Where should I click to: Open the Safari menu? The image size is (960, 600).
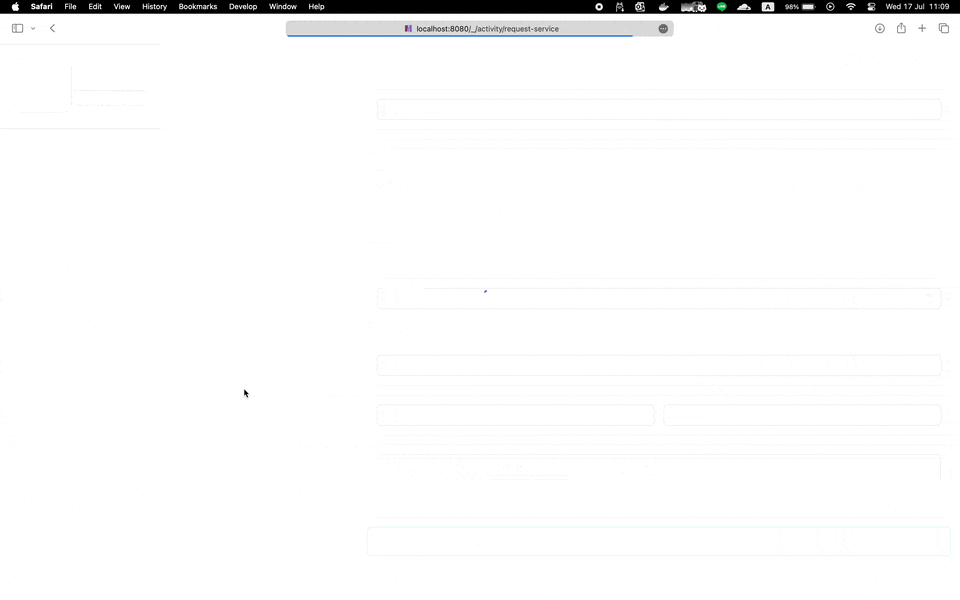coord(41,6)
